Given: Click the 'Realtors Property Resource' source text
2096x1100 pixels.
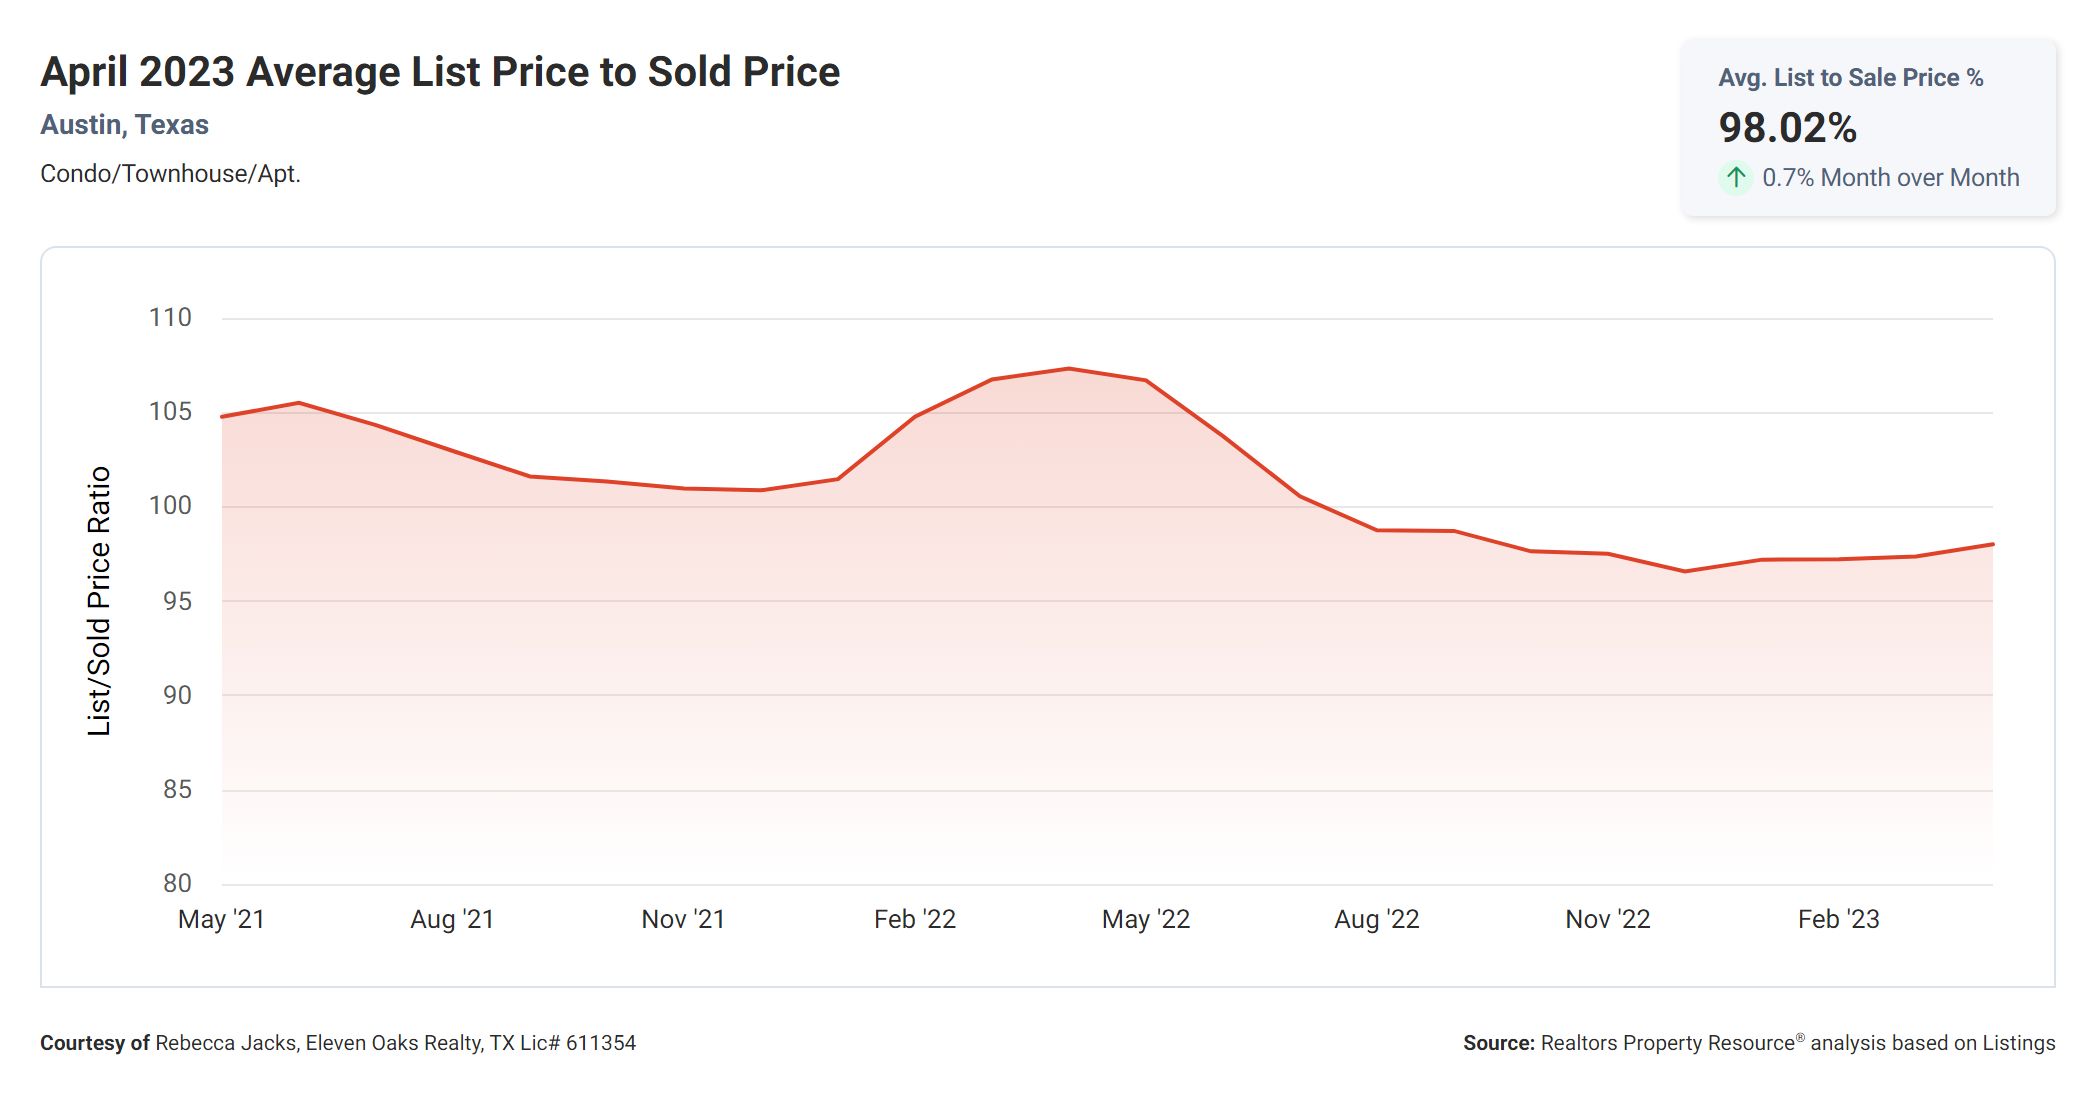Looking at the screenshot, I should [1668, 1043].
